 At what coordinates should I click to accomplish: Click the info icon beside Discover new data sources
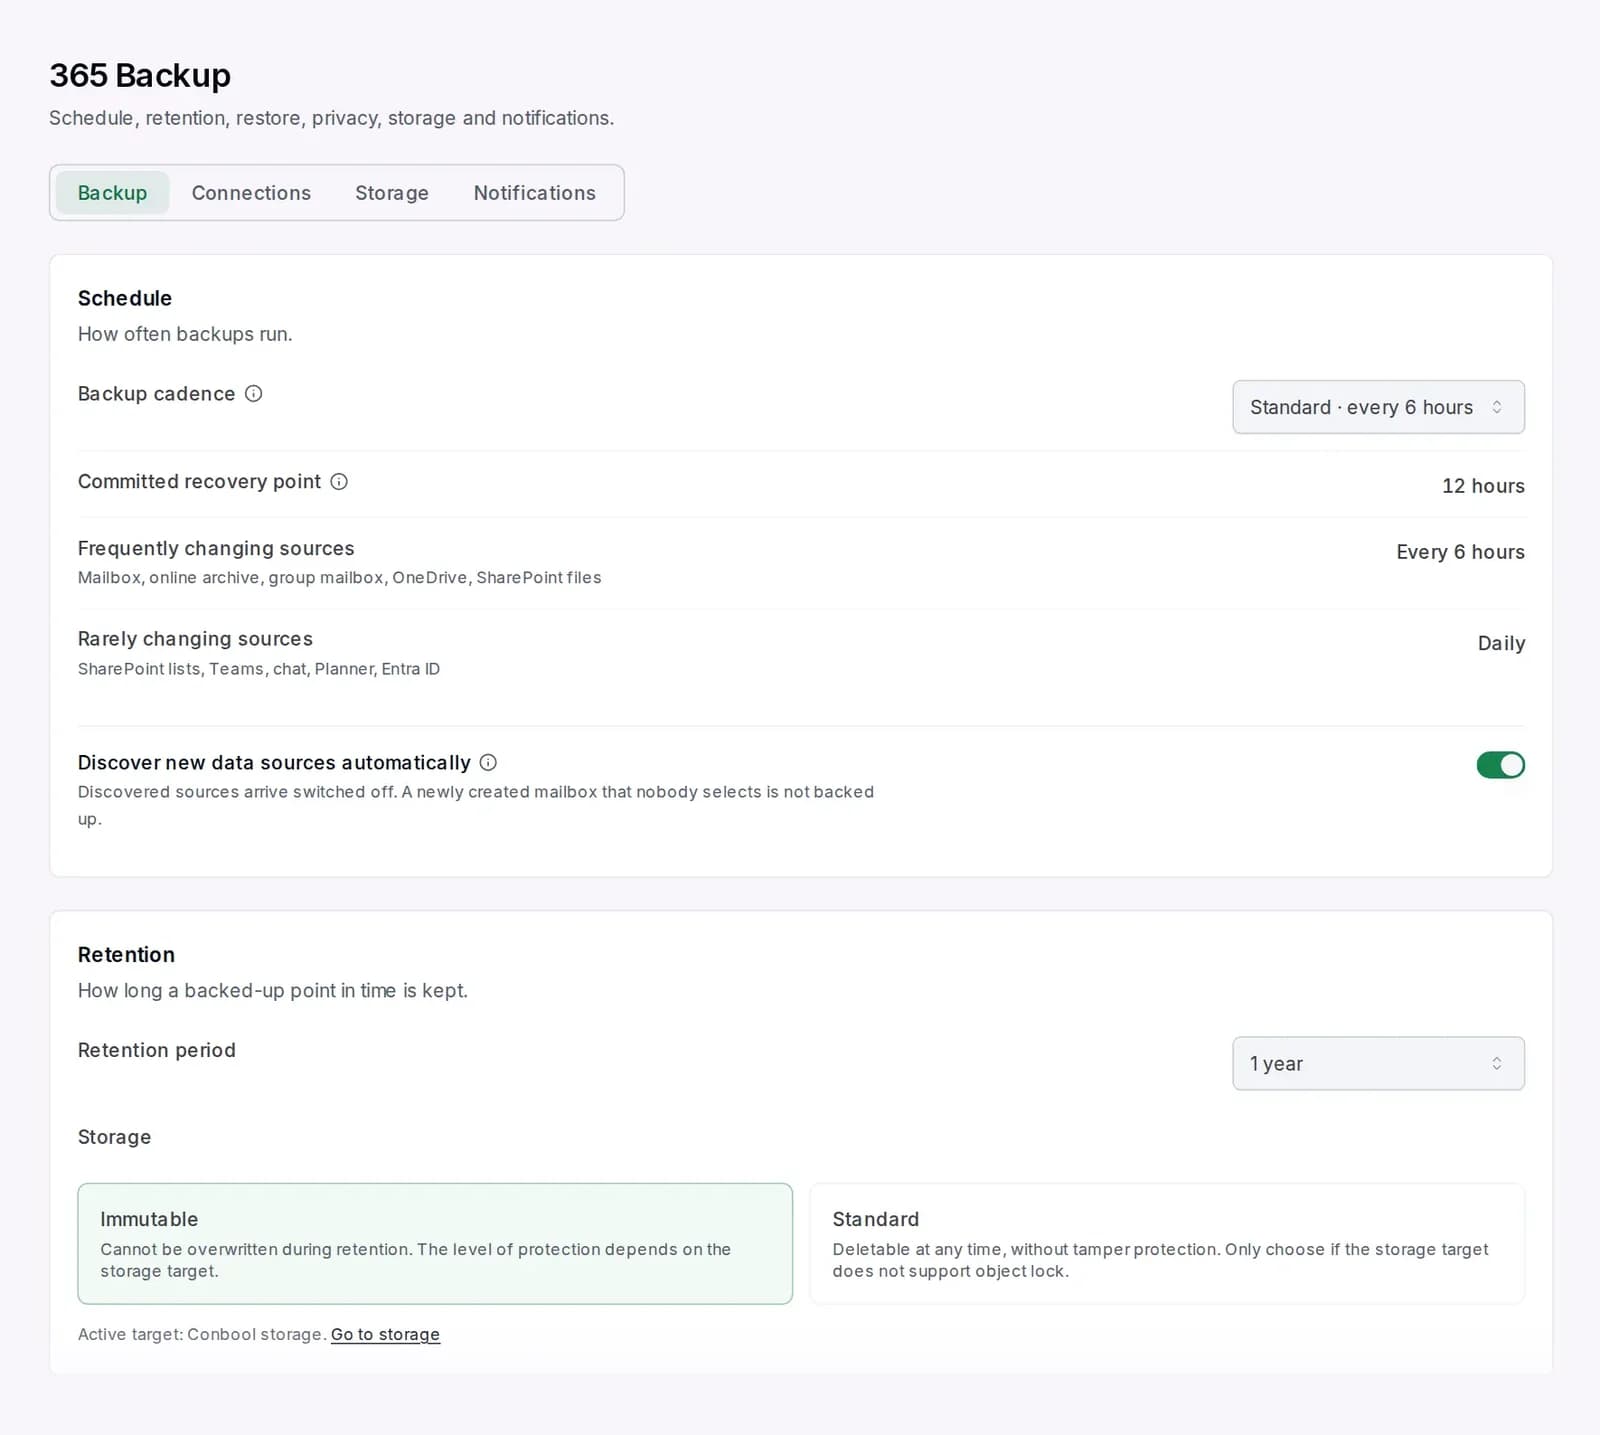pos(488,763)
